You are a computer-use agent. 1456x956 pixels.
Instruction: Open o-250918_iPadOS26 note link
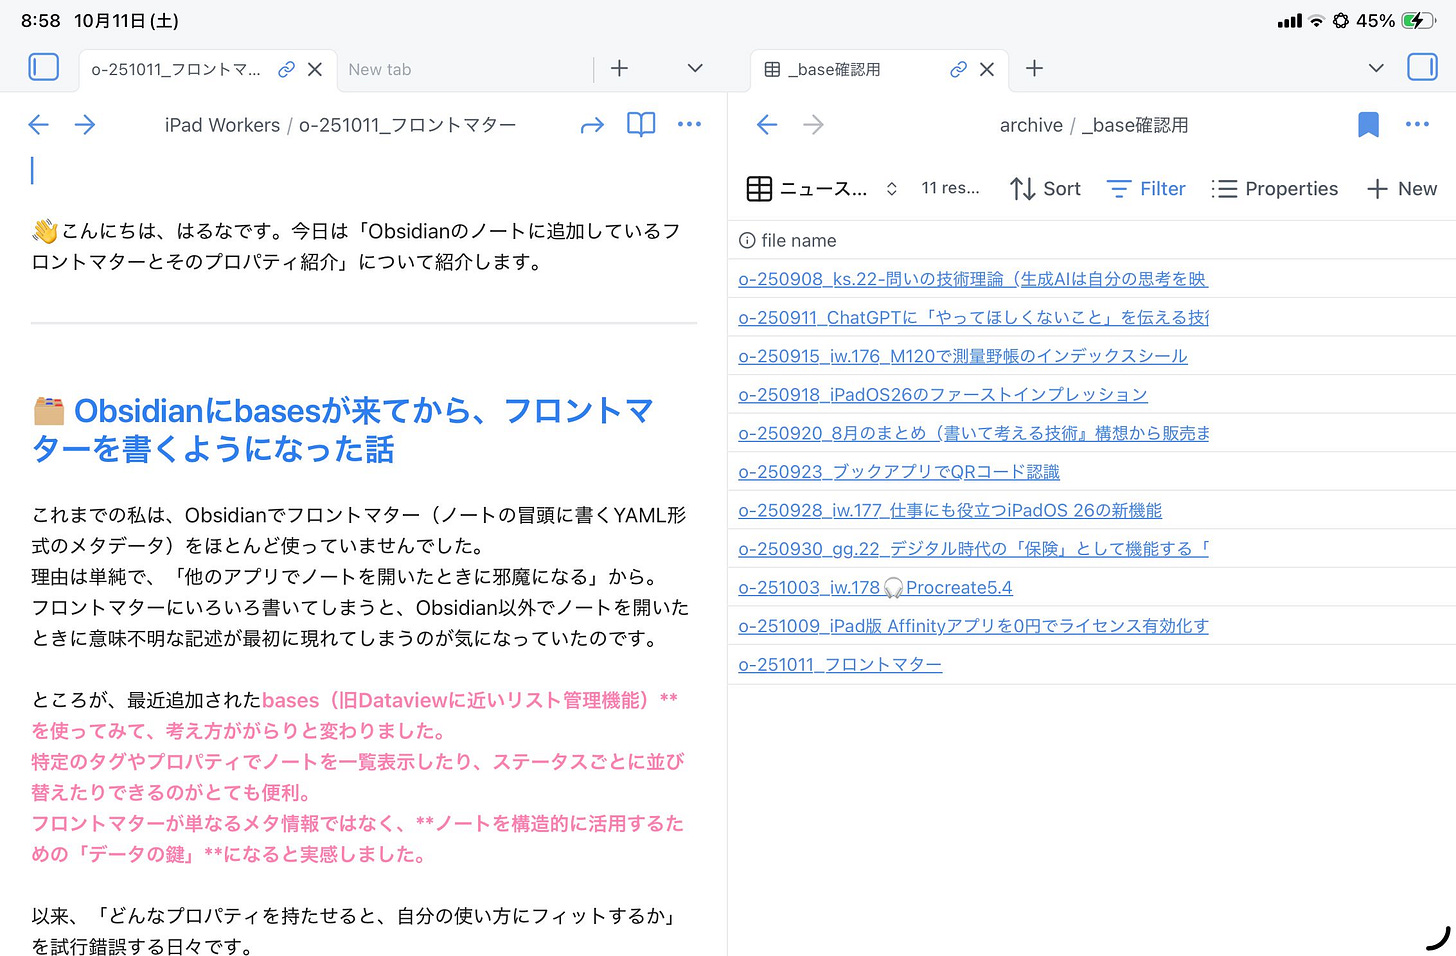[x=943, y=395]
